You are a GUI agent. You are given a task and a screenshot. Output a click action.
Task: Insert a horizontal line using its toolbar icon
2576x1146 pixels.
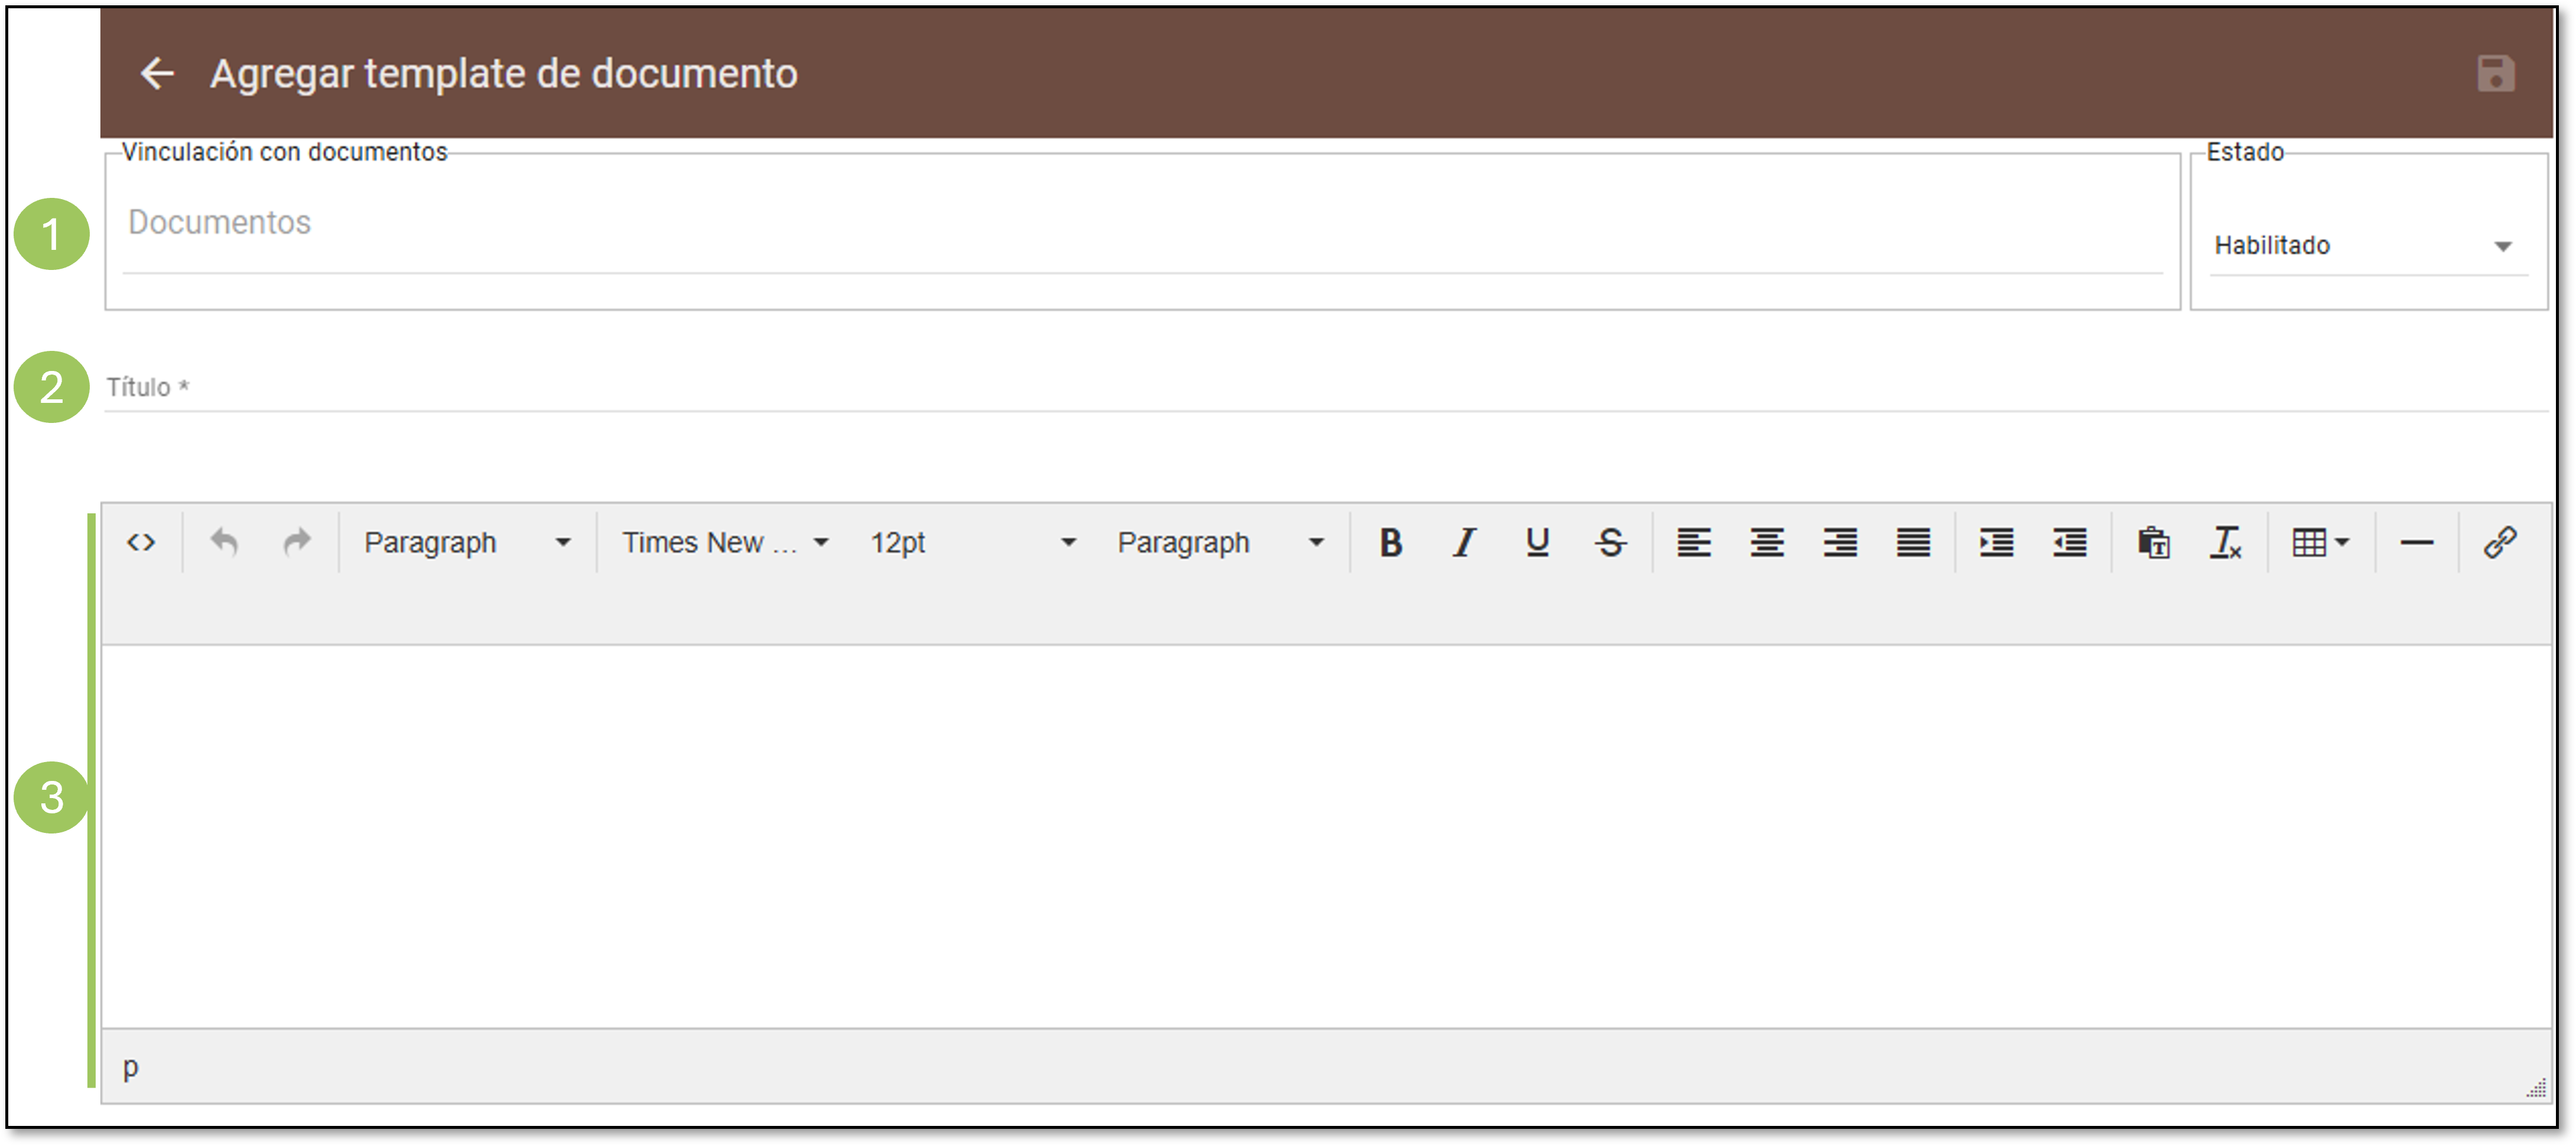tap(2416, 543)
